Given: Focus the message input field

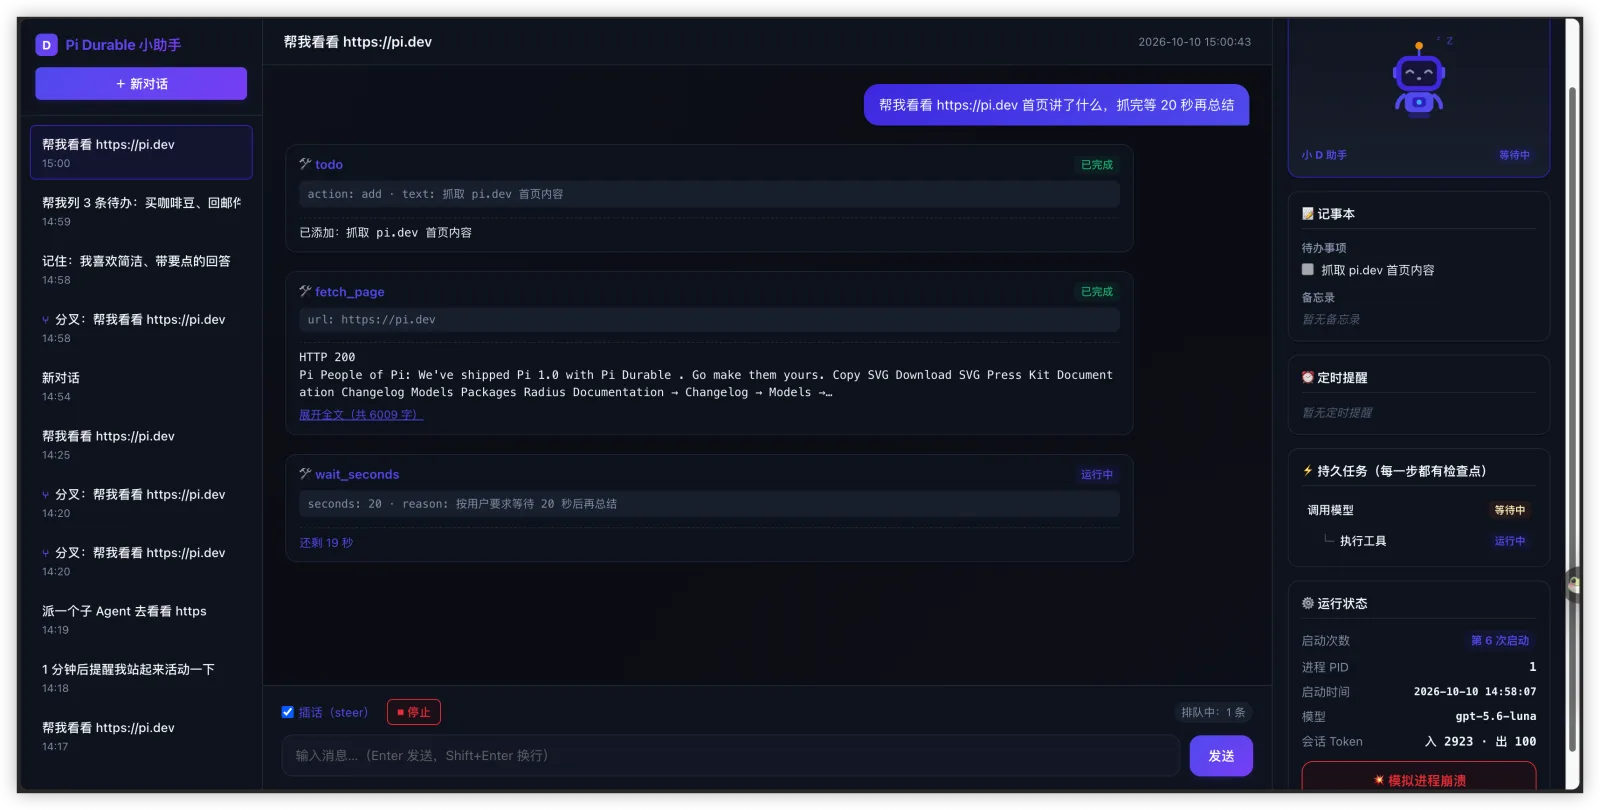Looking at the screenshot, I should pos(731,756).
